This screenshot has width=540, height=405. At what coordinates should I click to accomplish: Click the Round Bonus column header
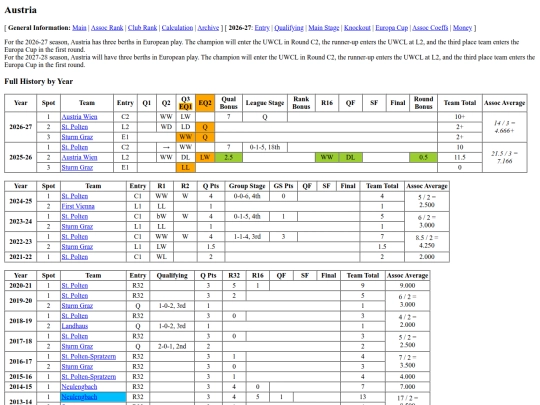[x=423, y=103]
